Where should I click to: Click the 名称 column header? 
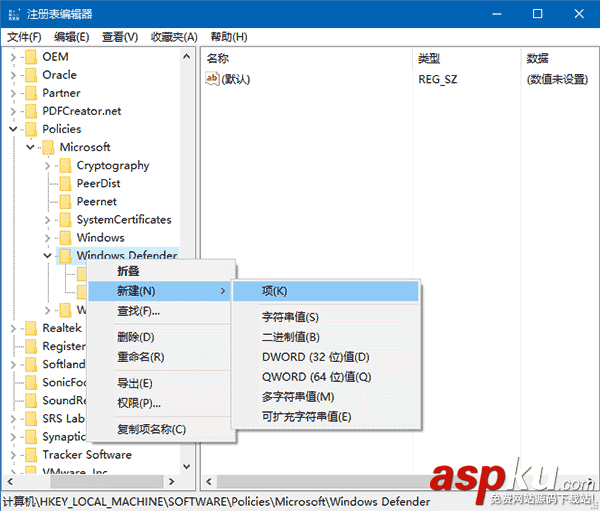[x=307, y=59]
